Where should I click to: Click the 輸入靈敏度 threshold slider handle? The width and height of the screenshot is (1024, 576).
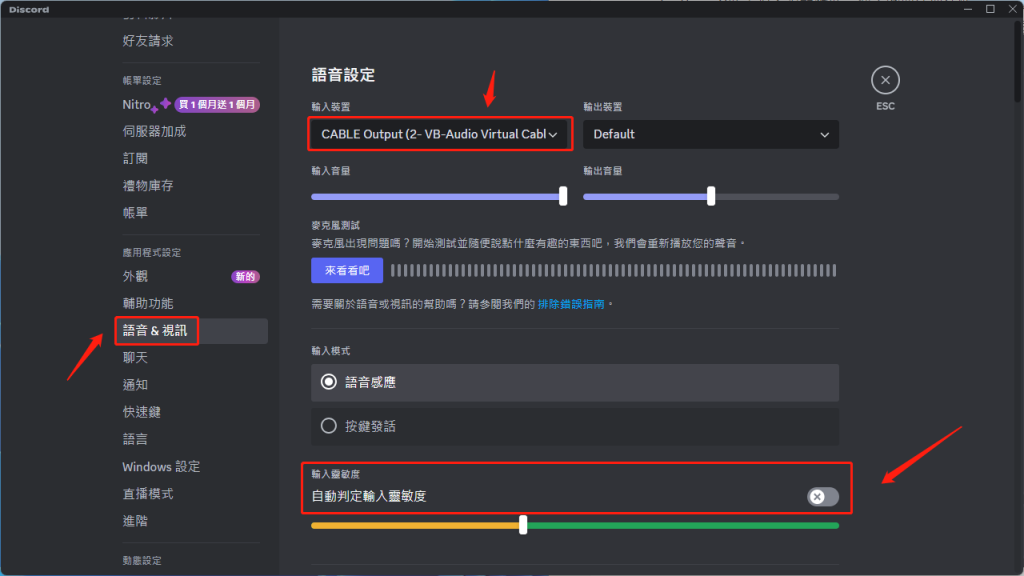(x=523, y=524)
